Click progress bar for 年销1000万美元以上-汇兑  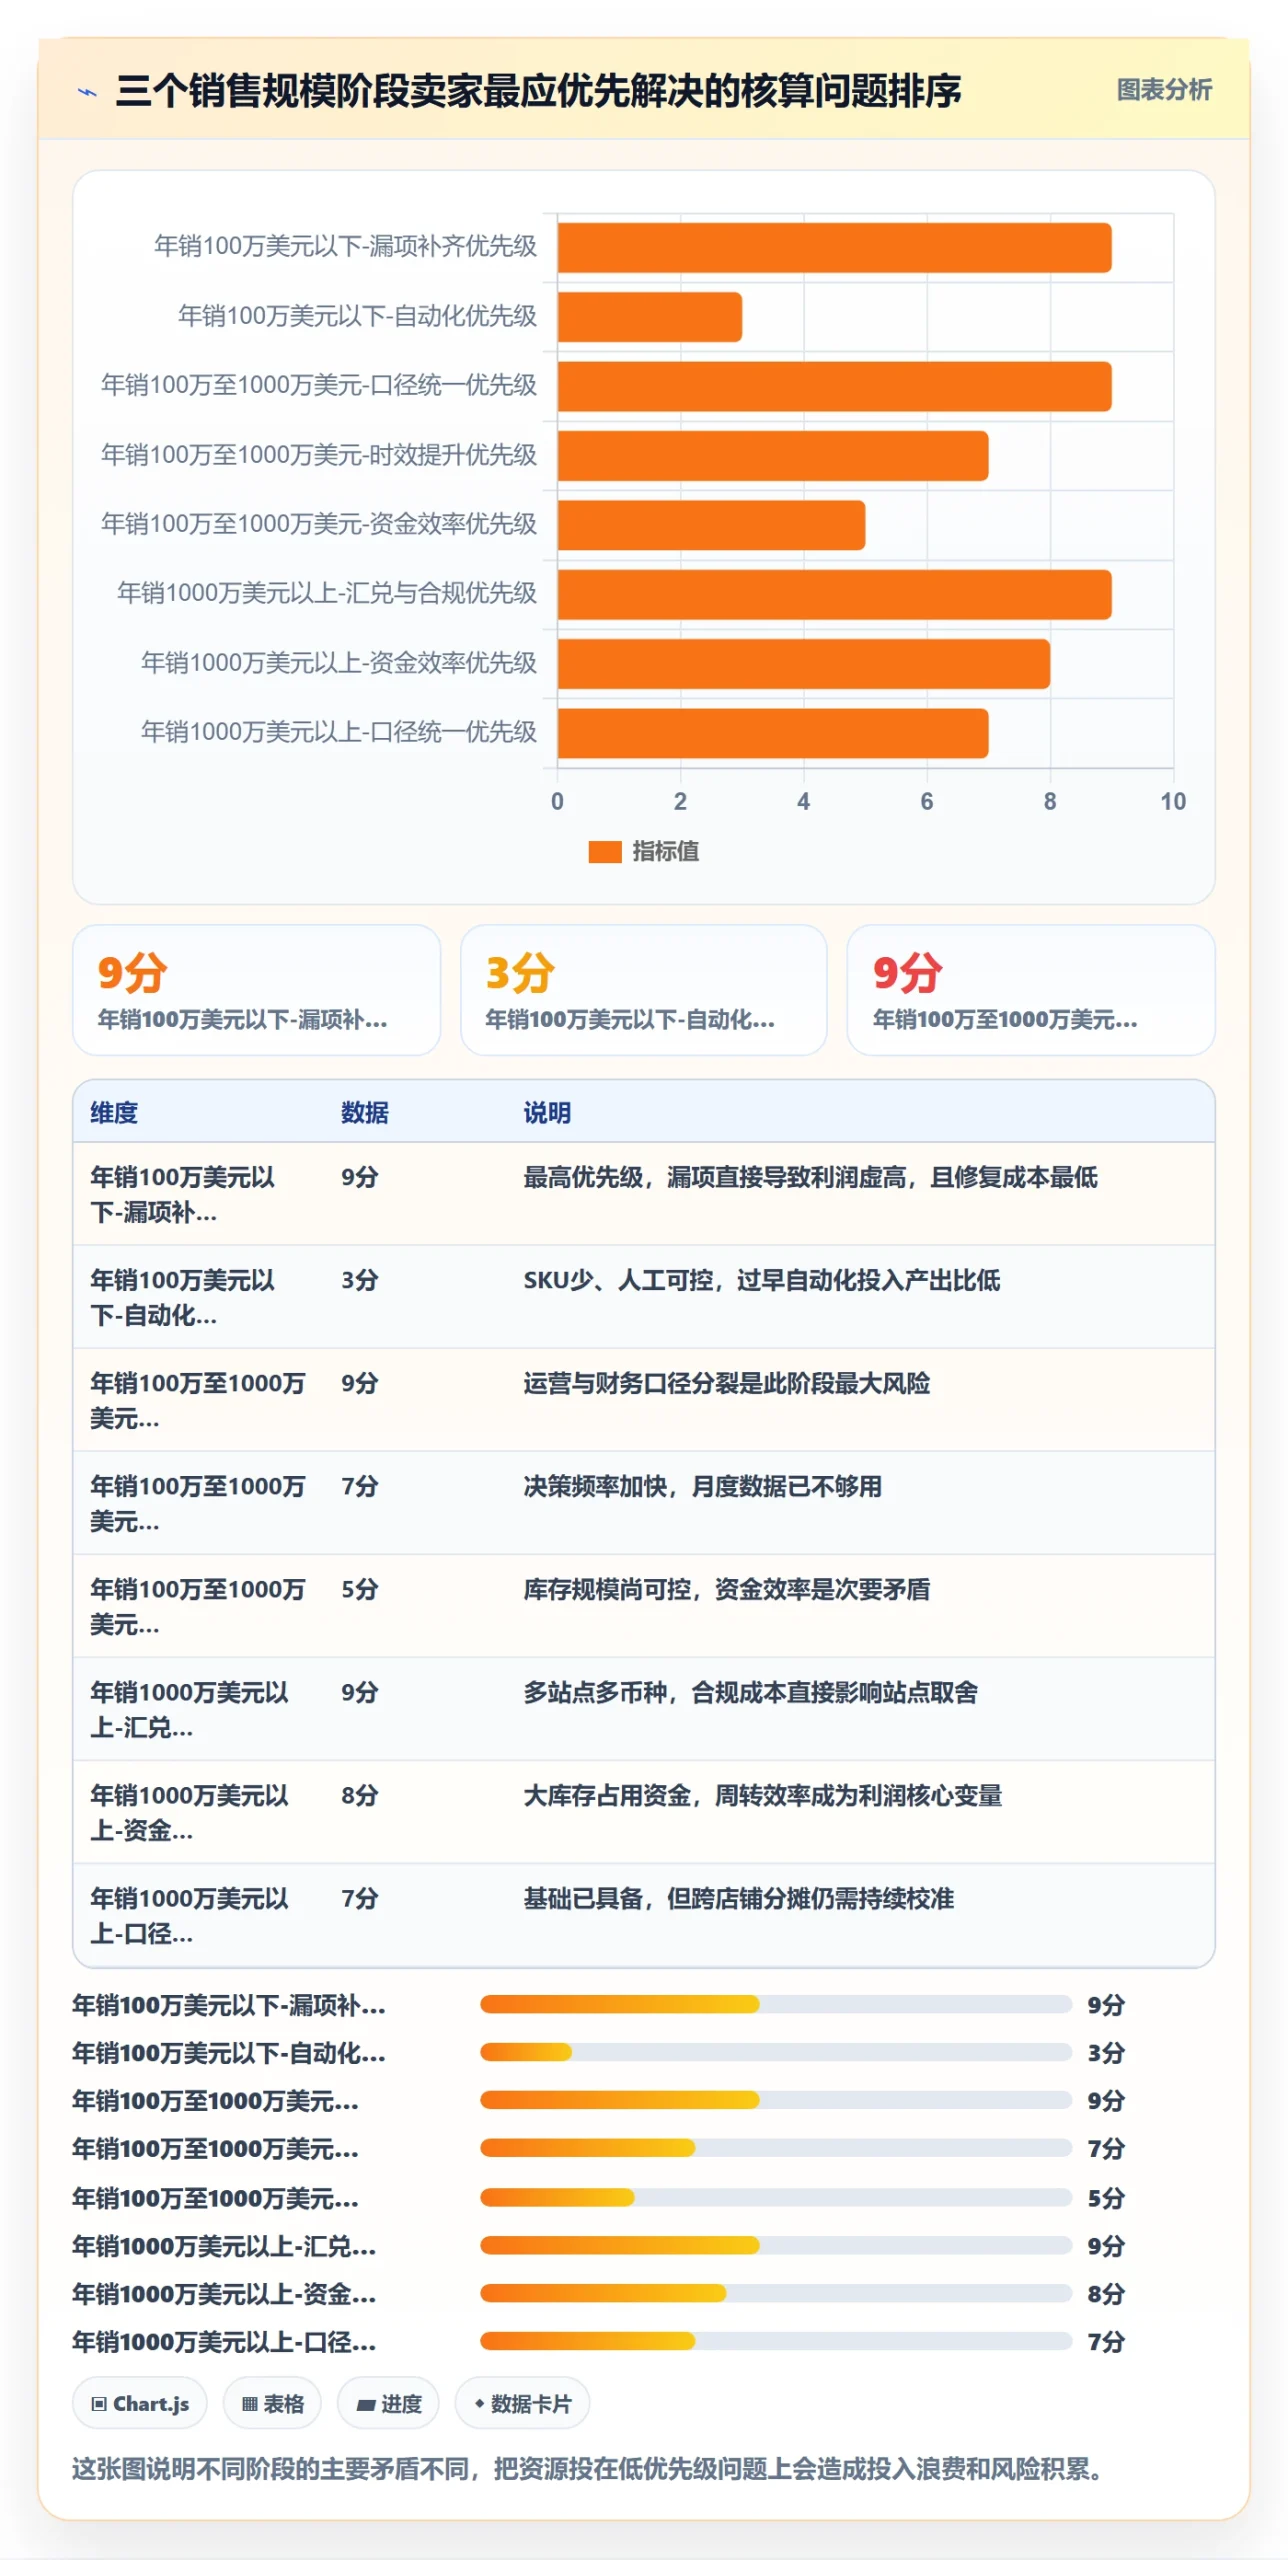point(776,2245)
